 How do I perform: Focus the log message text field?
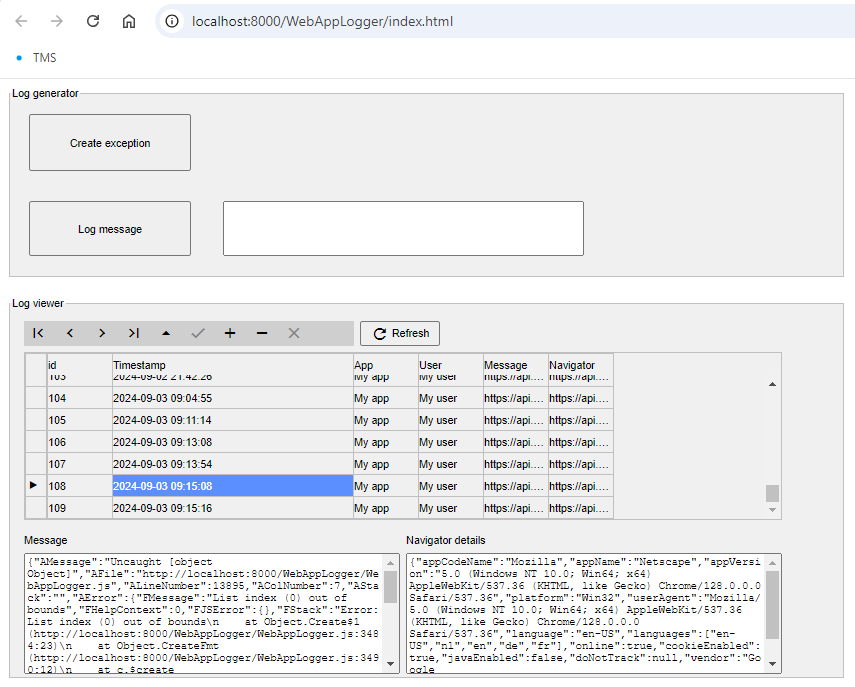[x=404, y=228]
